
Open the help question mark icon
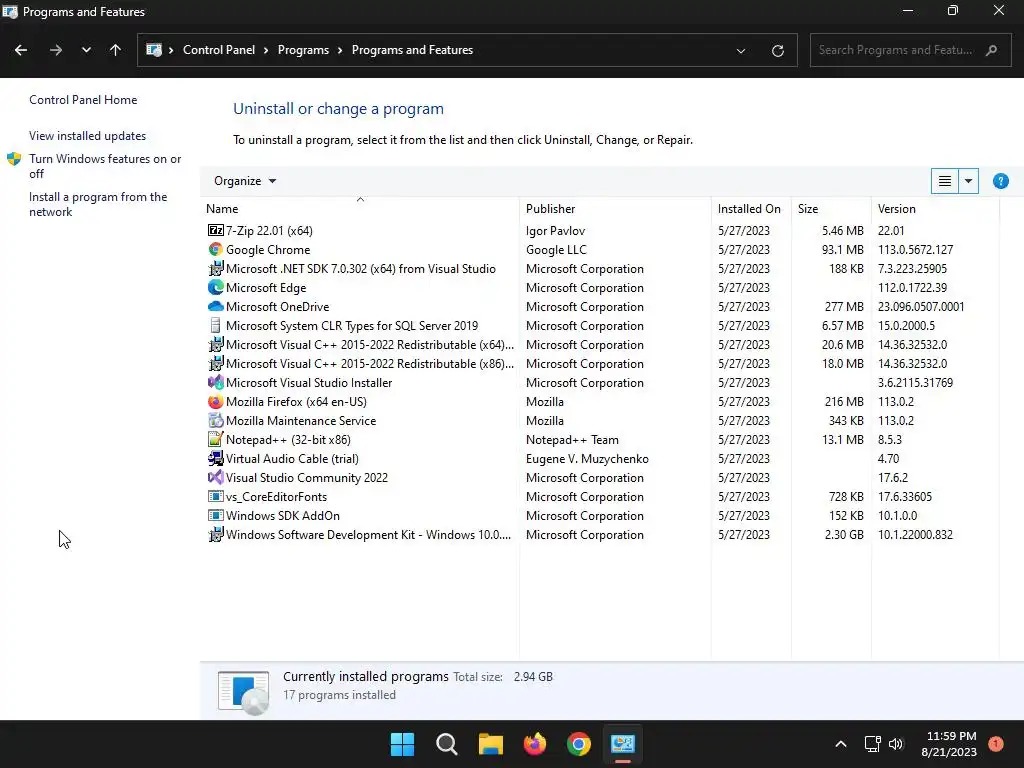(1000, 181)
